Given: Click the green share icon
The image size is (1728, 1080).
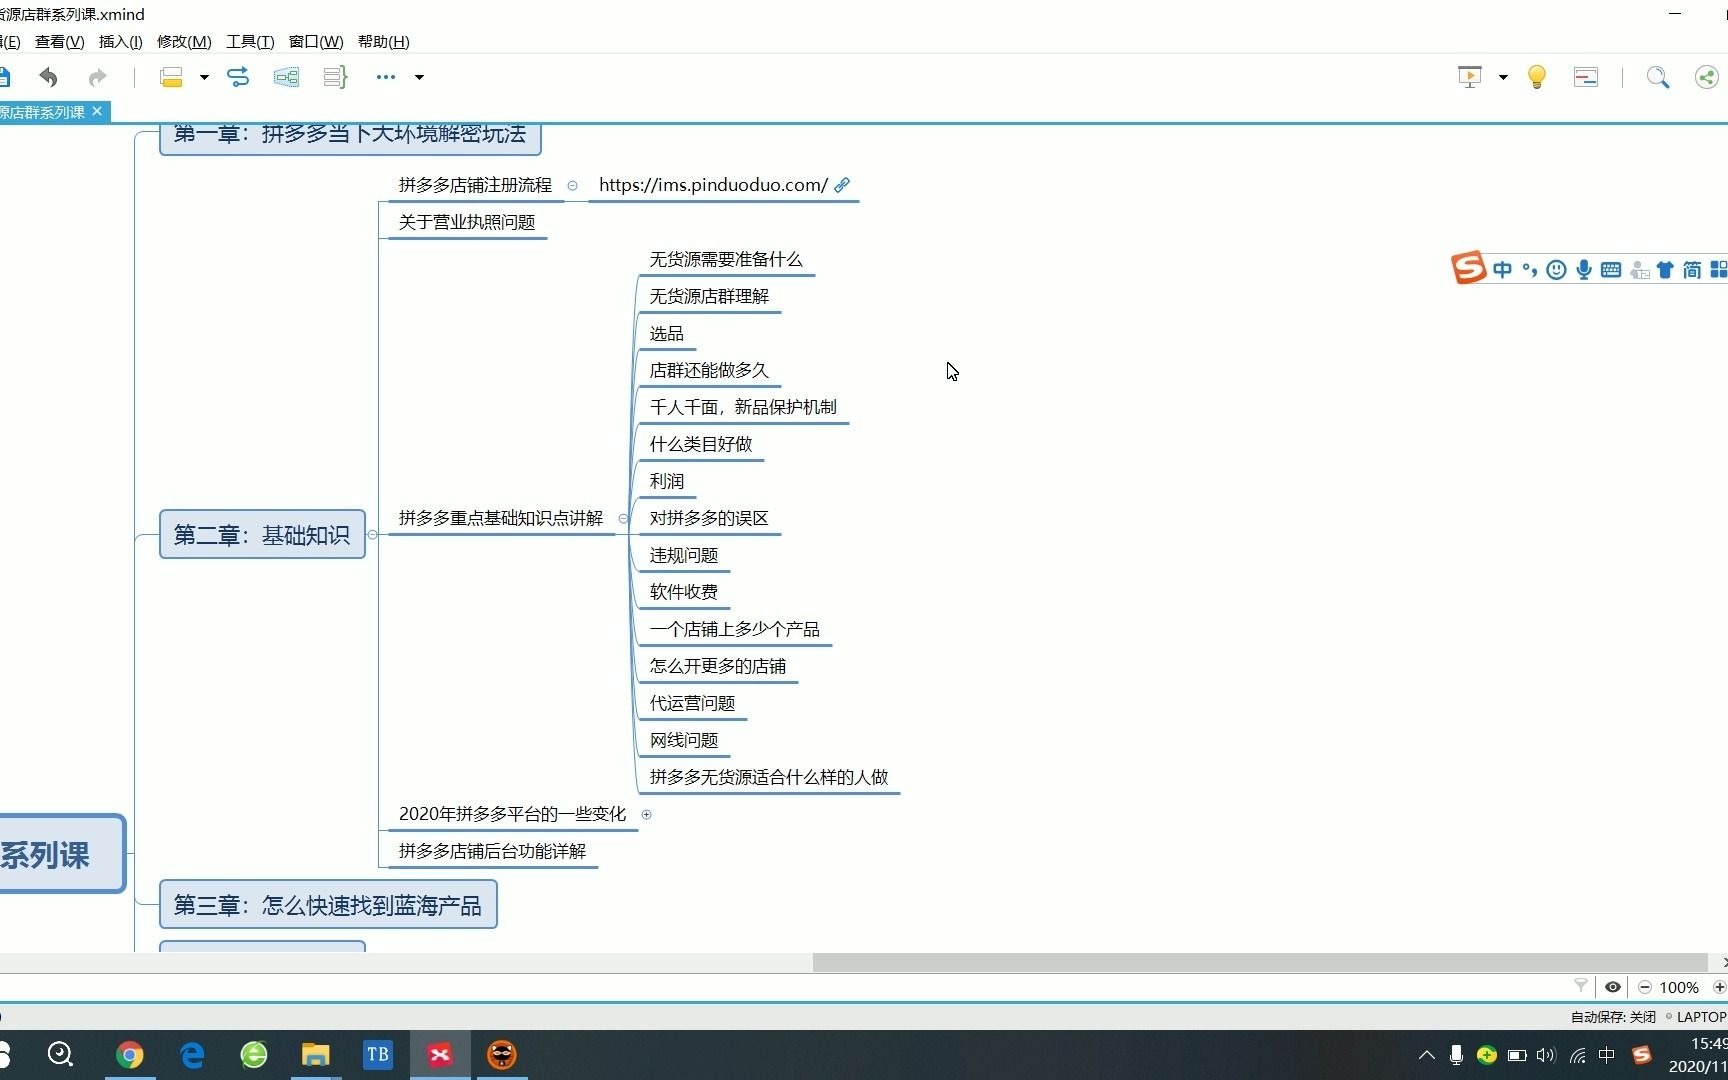Looking at the screenshot, I should tap(1706, 77).
